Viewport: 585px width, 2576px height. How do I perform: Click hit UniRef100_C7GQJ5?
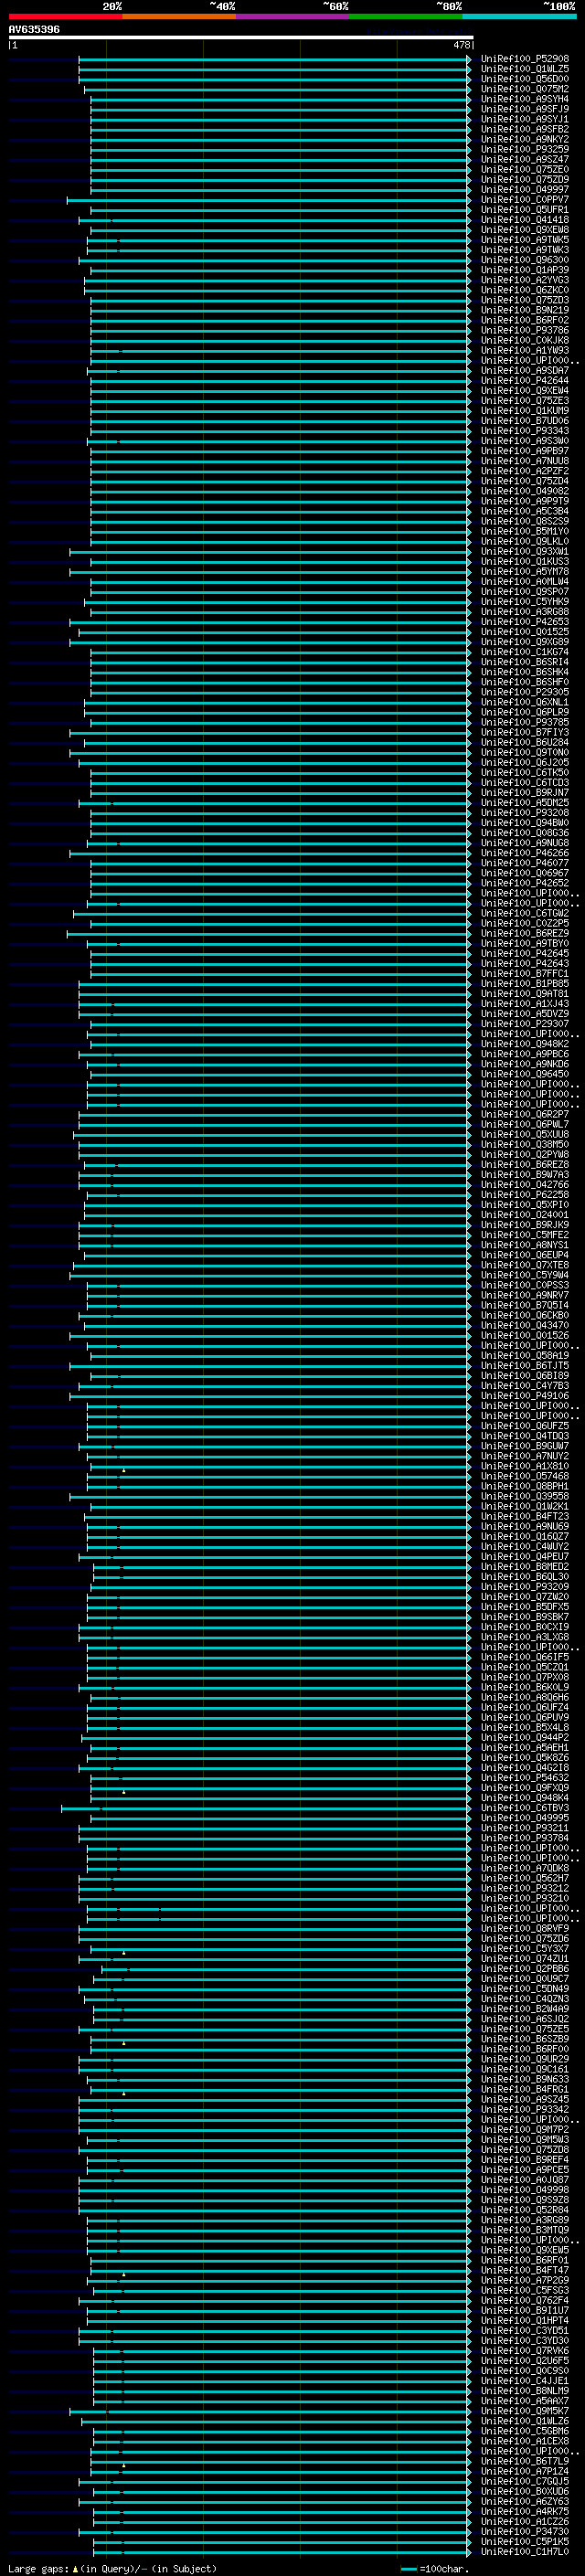tap(525, 2481)
